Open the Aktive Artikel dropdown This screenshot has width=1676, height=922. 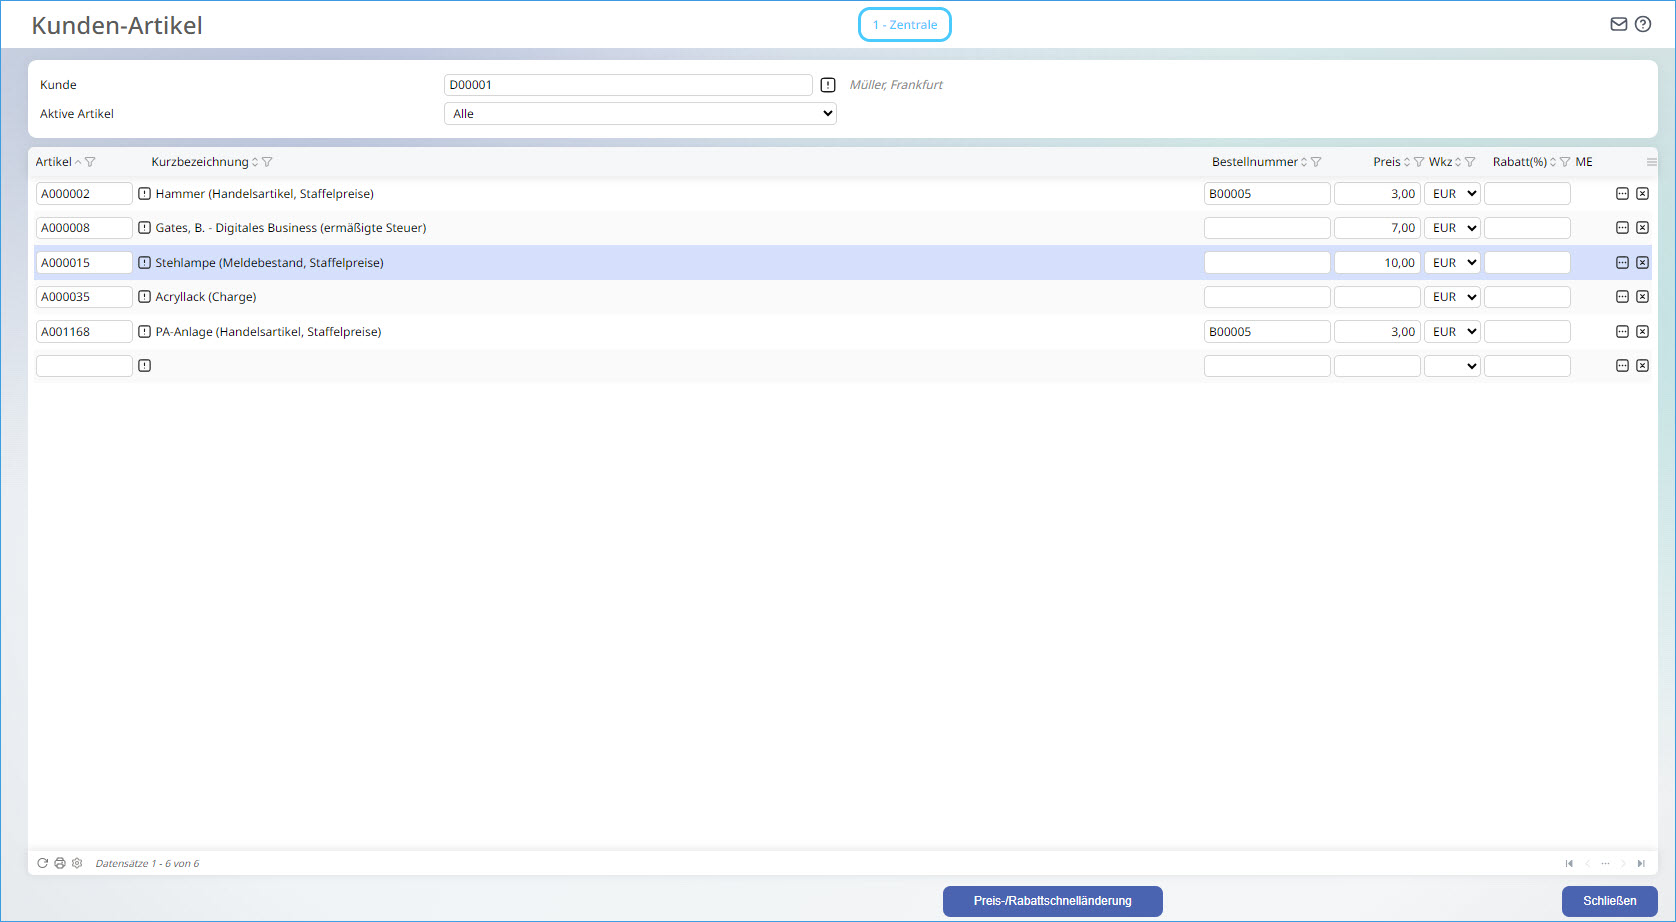pos(640,114)
